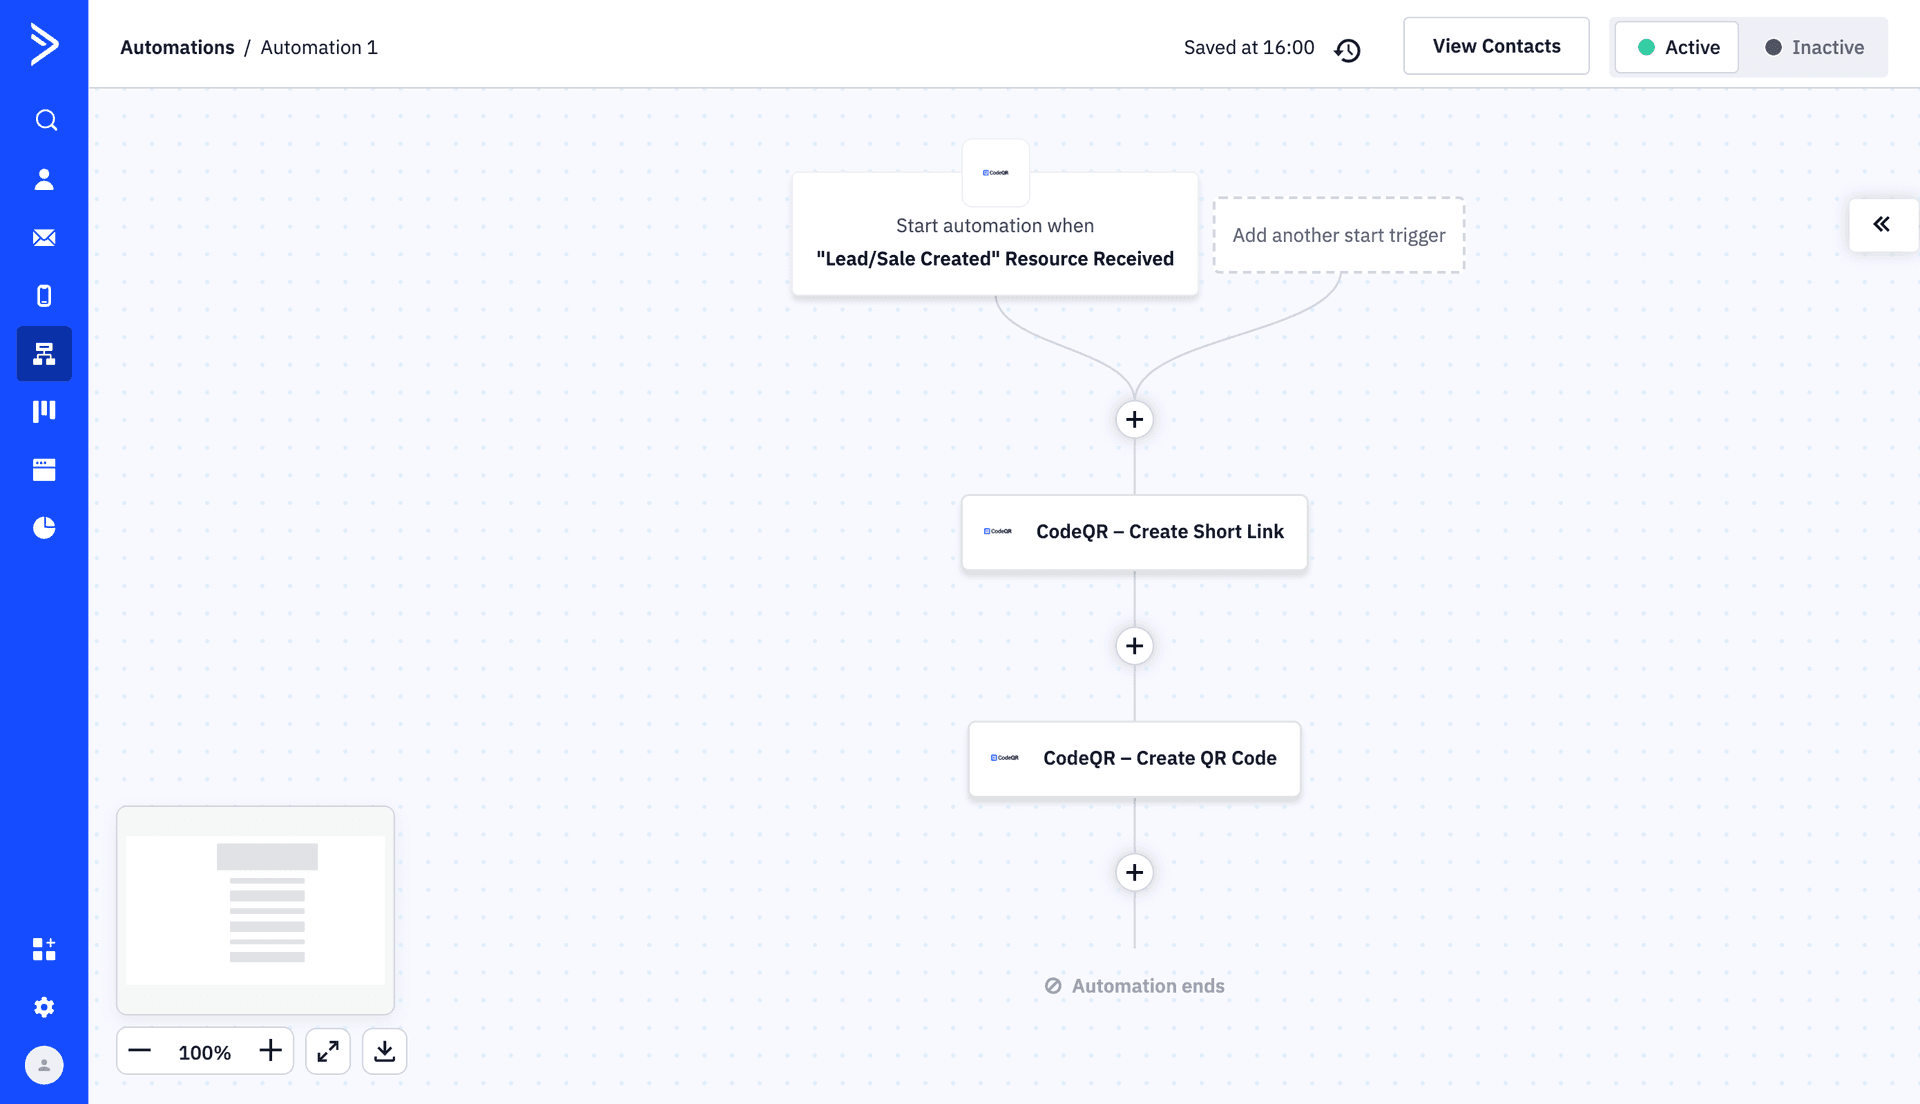
Task: Open revision history via the clock icon
Action: [1348, 48]
